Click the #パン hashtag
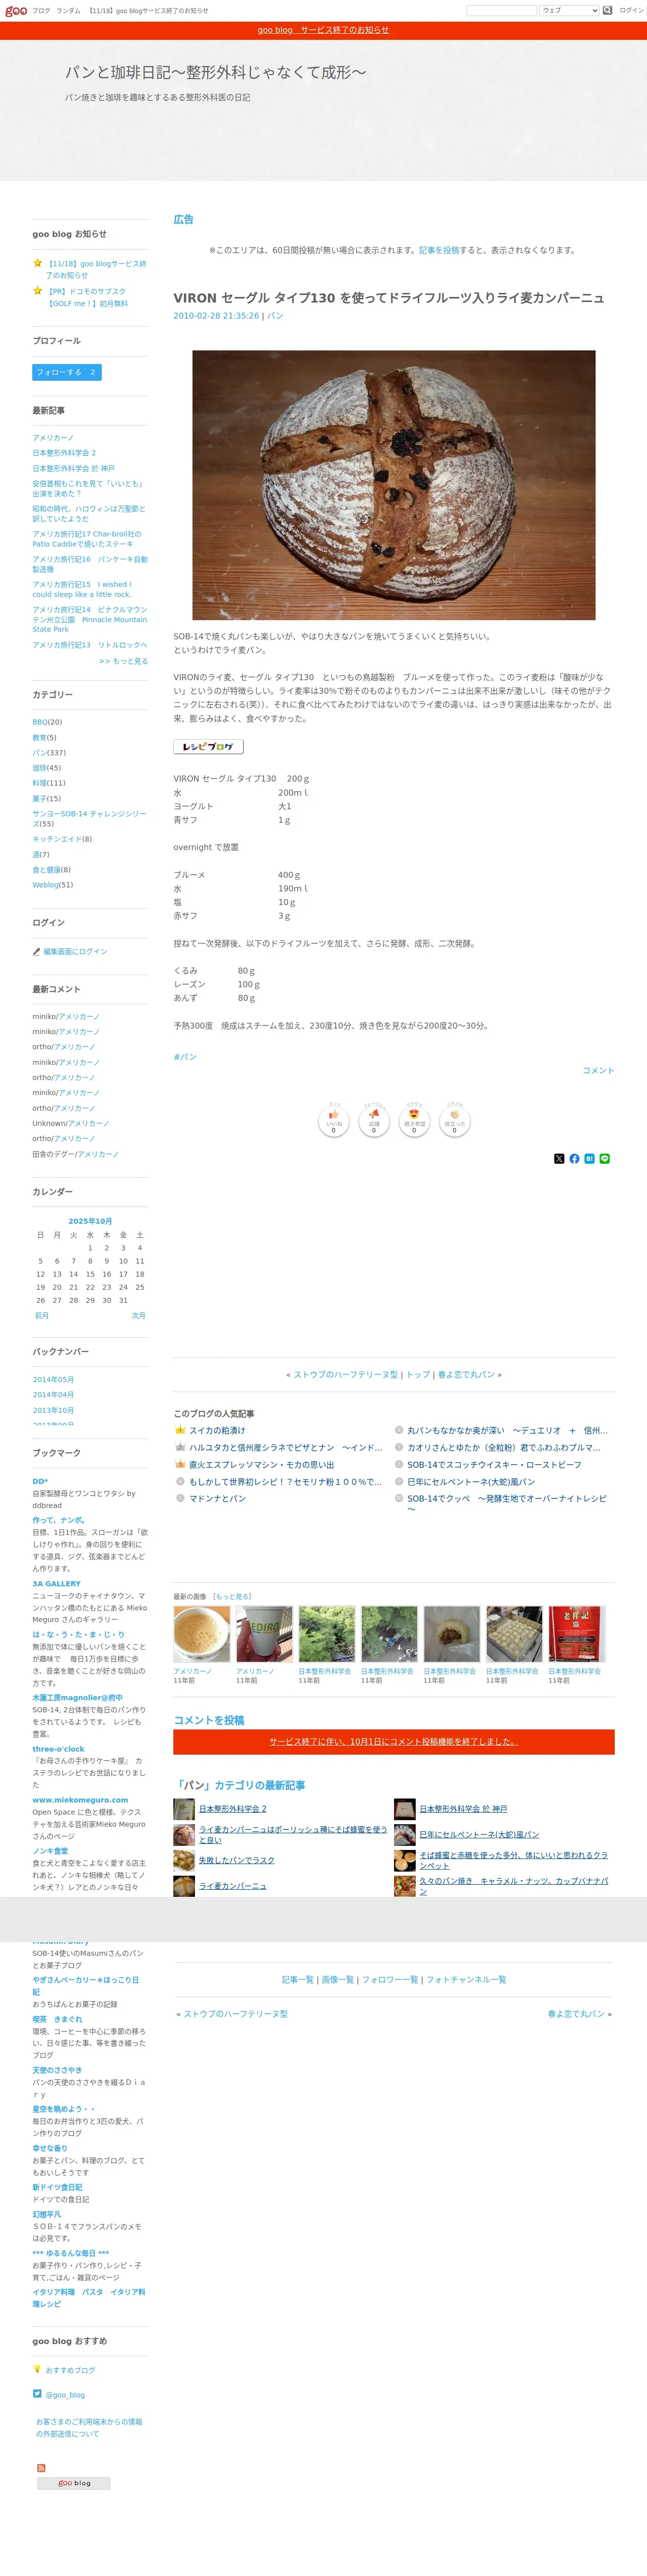647x2576 pixels. point(185,1057)
